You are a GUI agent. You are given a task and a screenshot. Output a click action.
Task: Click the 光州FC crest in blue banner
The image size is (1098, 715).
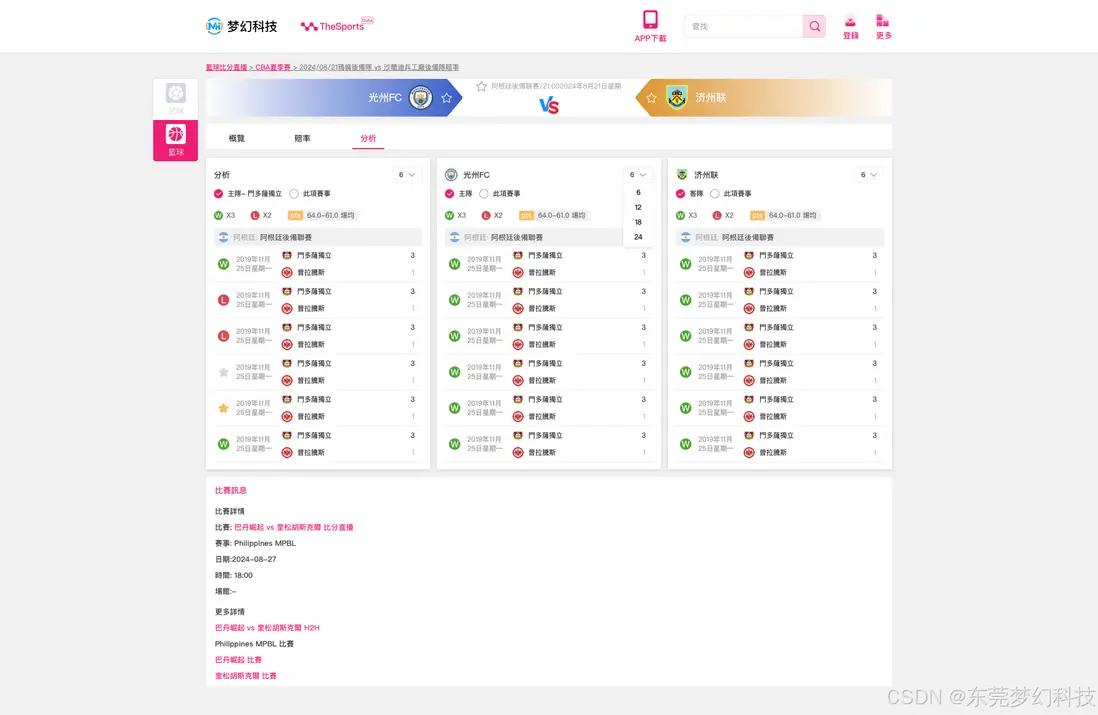pos(421,97)
